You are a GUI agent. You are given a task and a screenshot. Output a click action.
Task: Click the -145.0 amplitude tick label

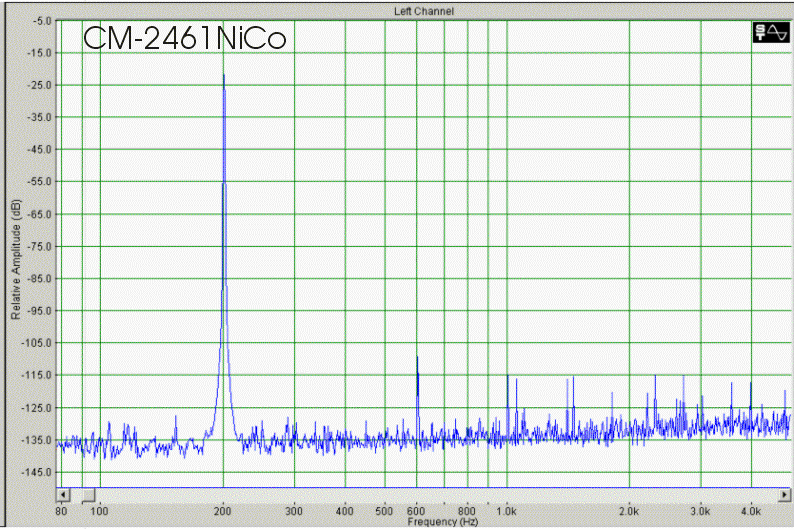tap(37, 471)
